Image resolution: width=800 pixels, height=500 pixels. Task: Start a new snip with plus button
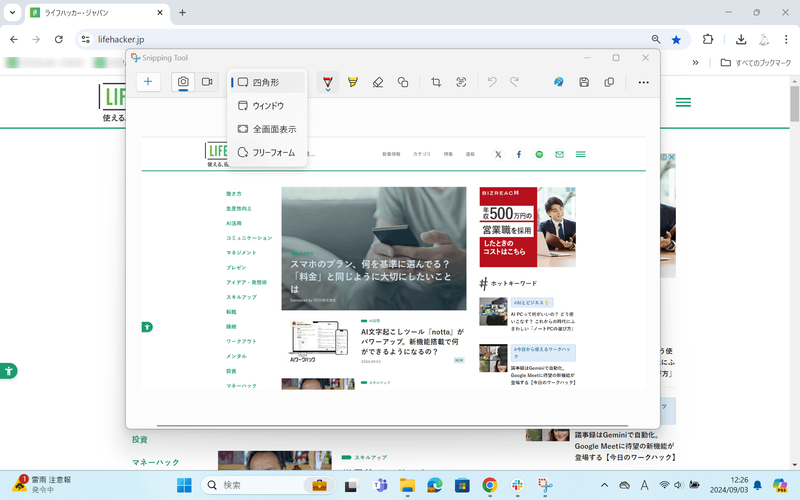(x=147, y=82)
